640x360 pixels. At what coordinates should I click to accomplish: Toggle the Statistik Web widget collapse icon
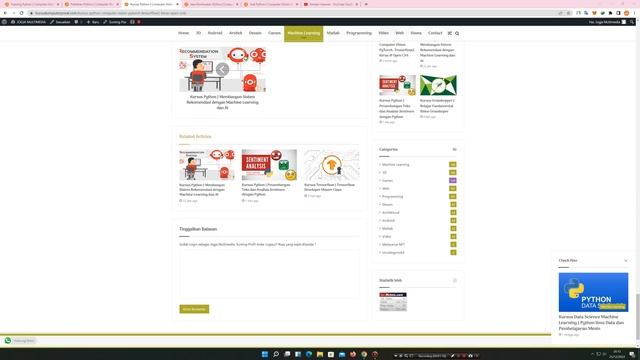tap(455, 280)
